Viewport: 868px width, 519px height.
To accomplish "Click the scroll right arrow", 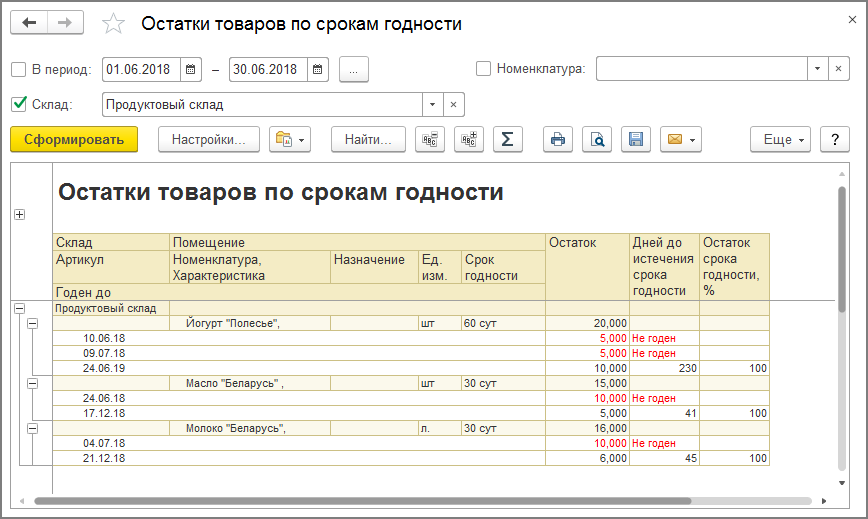I will pos(824,501).
